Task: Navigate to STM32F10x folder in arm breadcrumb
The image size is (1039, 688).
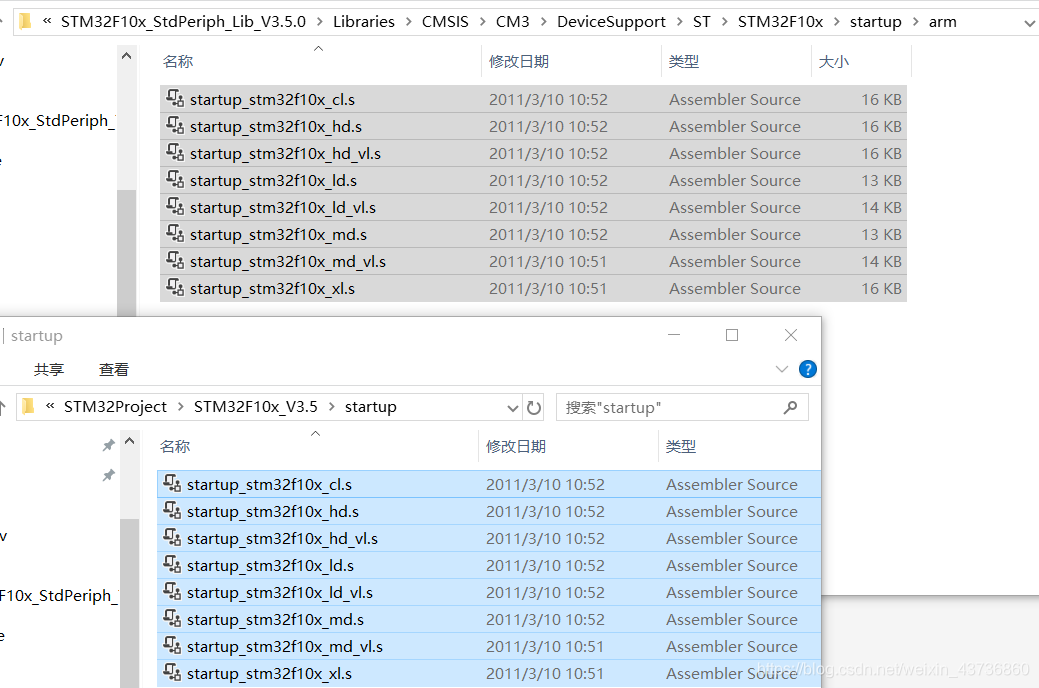Action: tap(781, 22)
